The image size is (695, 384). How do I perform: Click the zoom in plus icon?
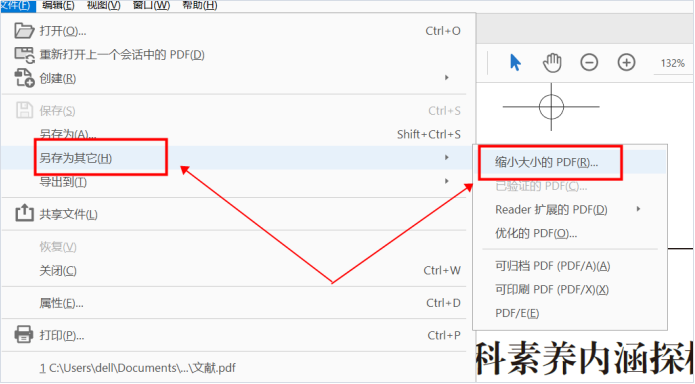[626, 63]
